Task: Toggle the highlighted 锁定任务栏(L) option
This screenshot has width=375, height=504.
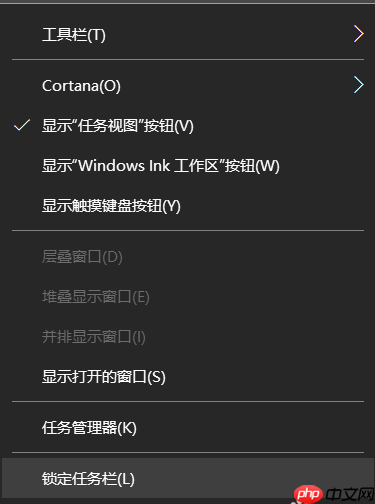Action: [187, 478]
